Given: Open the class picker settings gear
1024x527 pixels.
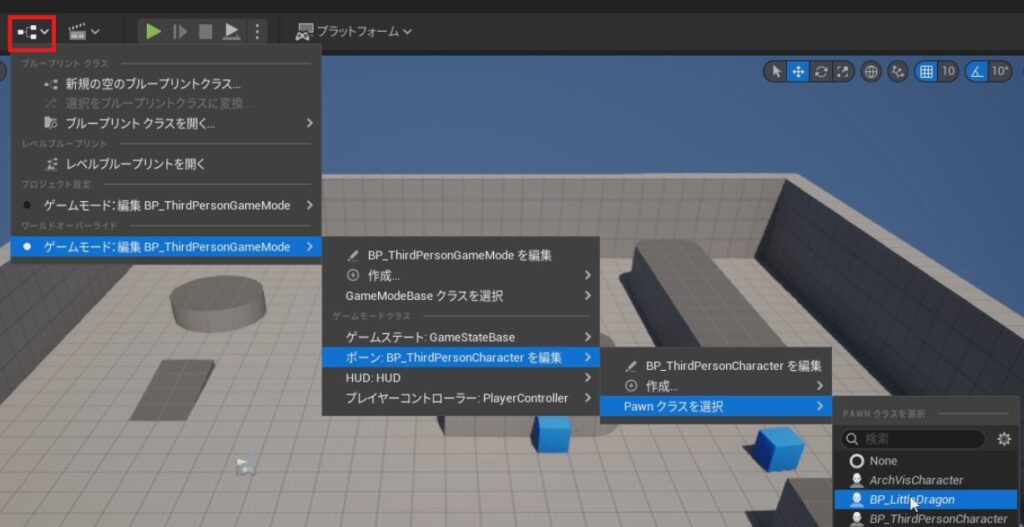Looking at the screenshot, I should click(1004, 439).
